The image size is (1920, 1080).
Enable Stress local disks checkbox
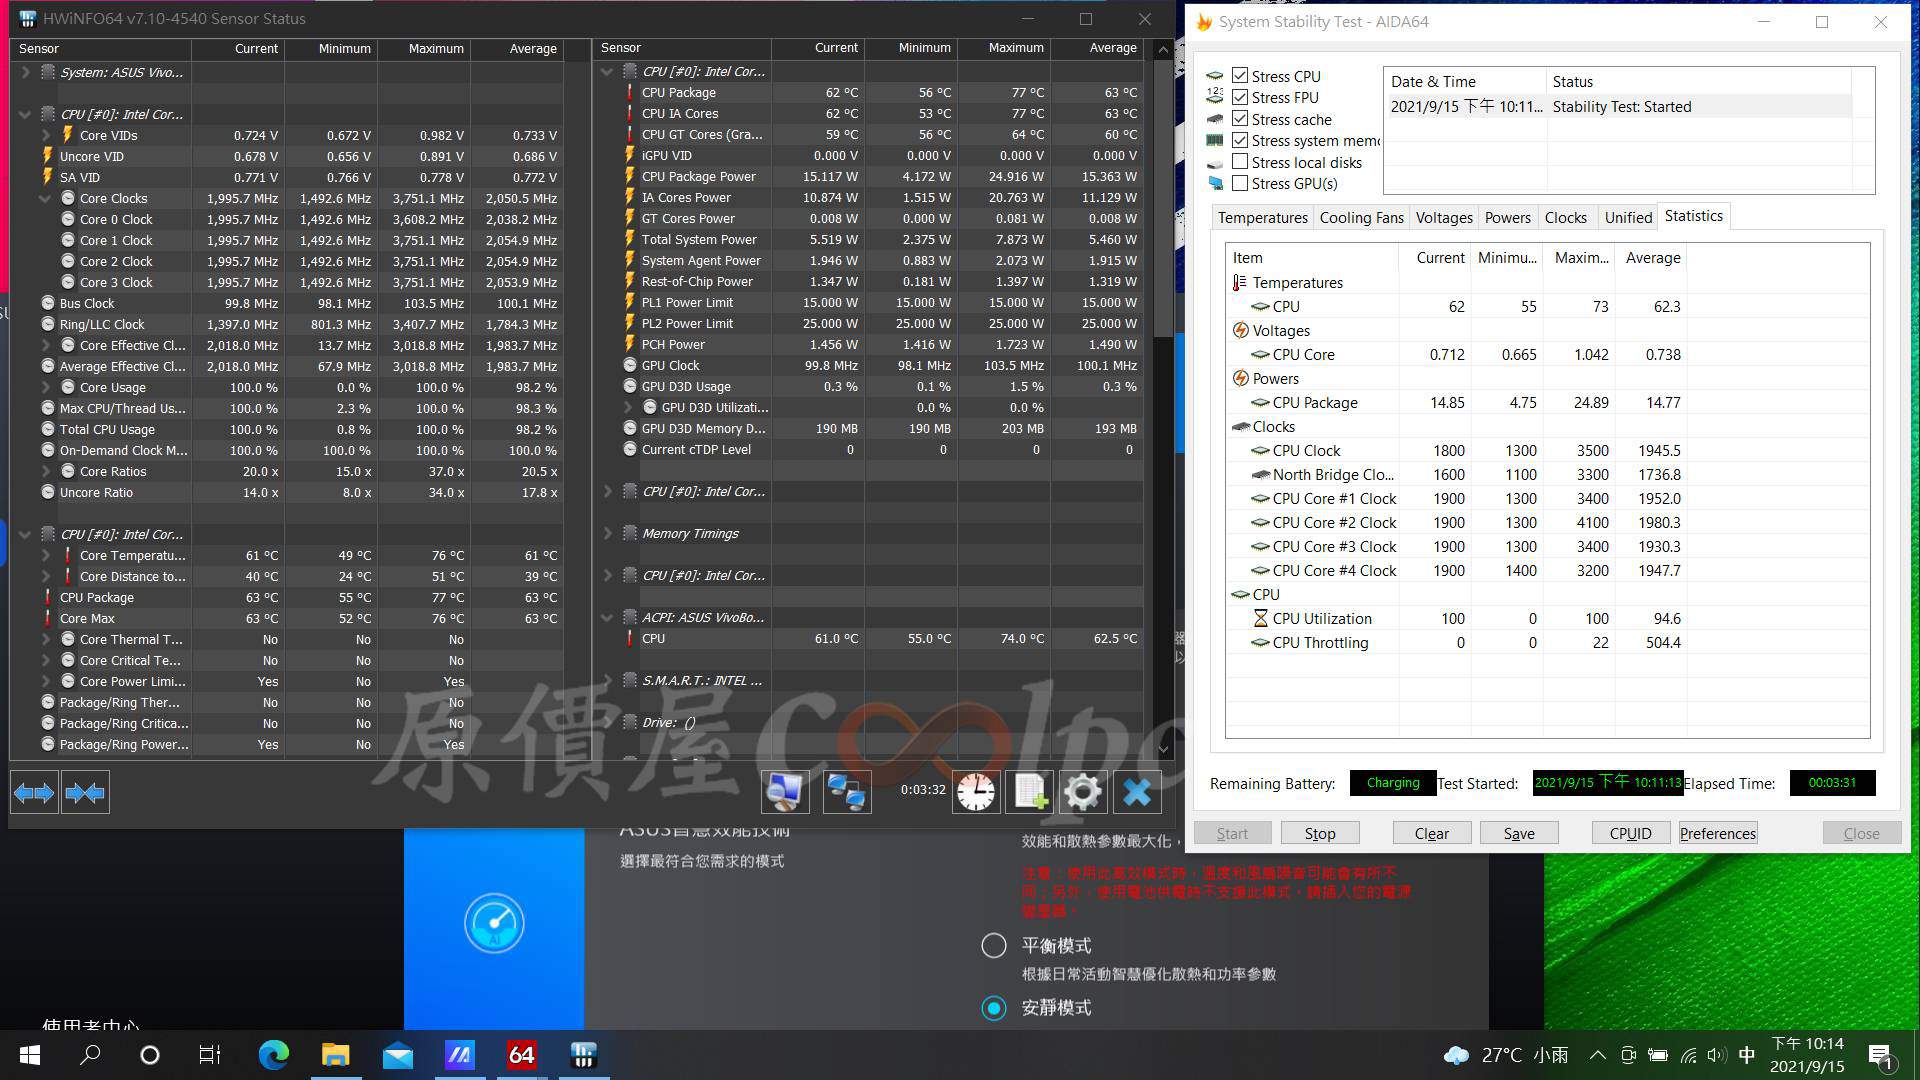[1240, 162]
